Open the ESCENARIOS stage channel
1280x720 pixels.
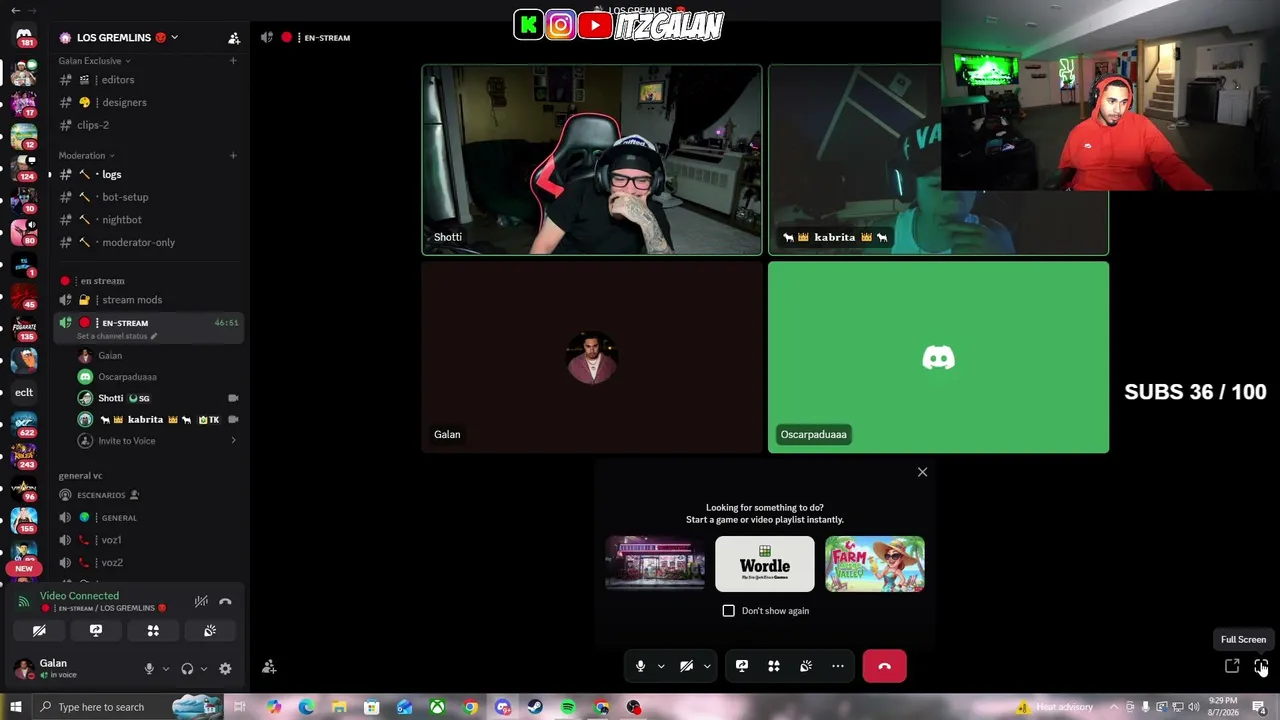[x=148, y=495]
